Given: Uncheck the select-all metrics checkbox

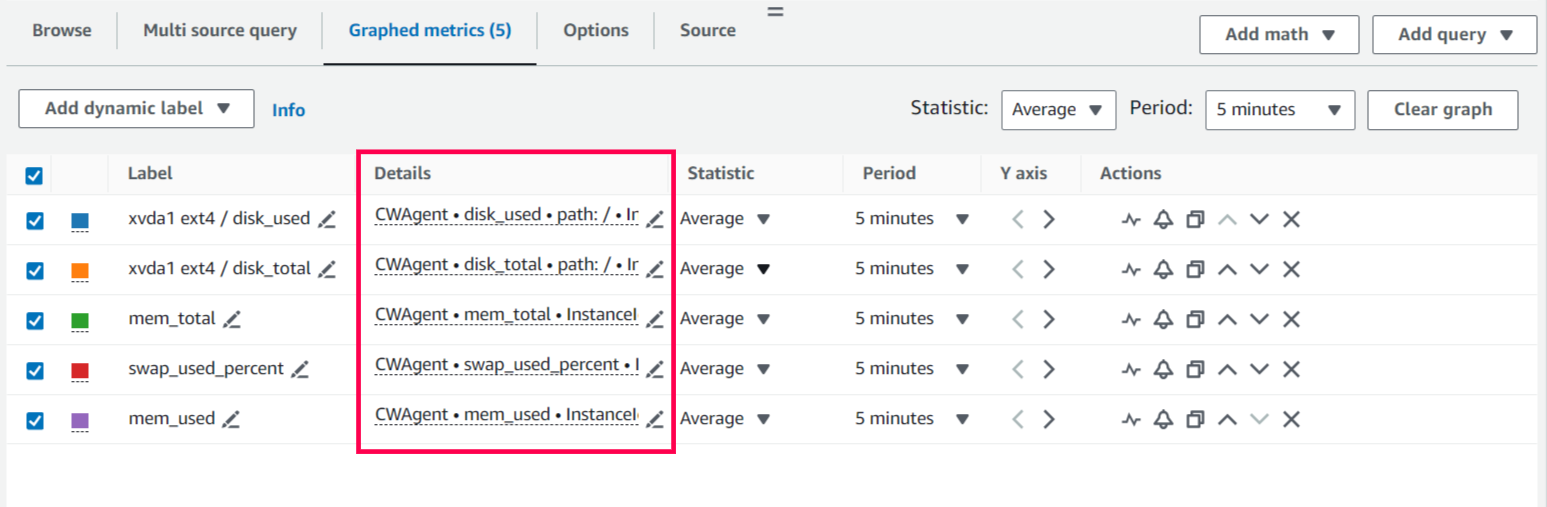Looking at the screenshot, I should coord(34,176).
